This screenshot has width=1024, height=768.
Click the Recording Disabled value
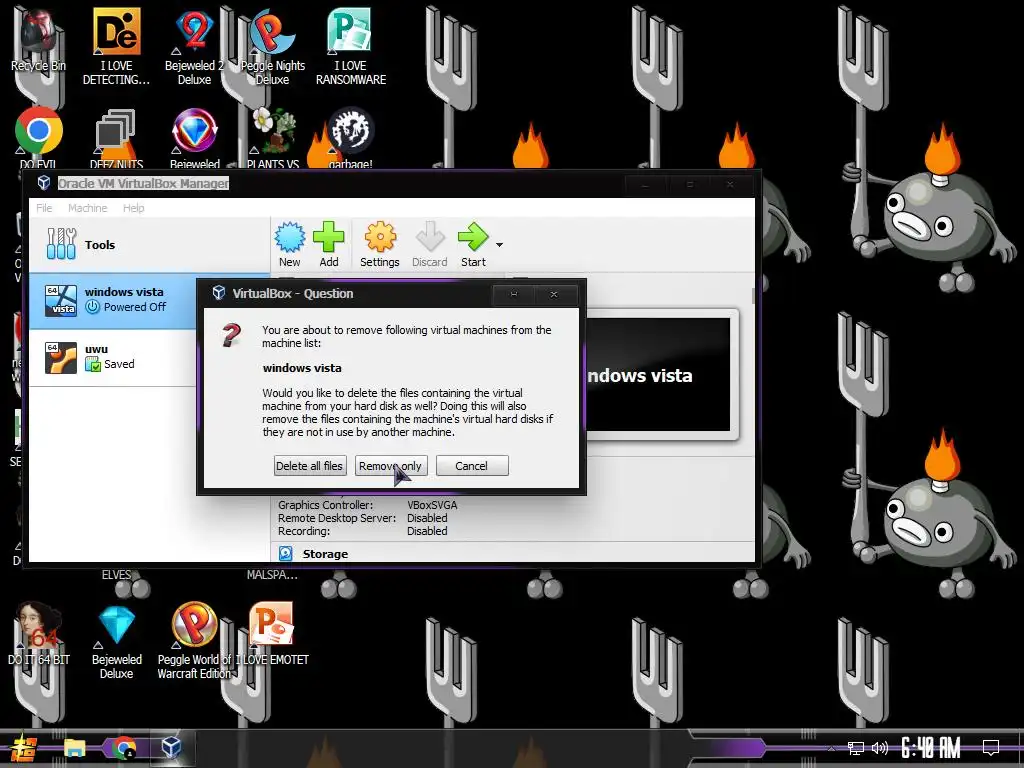(x=427, y=531)
